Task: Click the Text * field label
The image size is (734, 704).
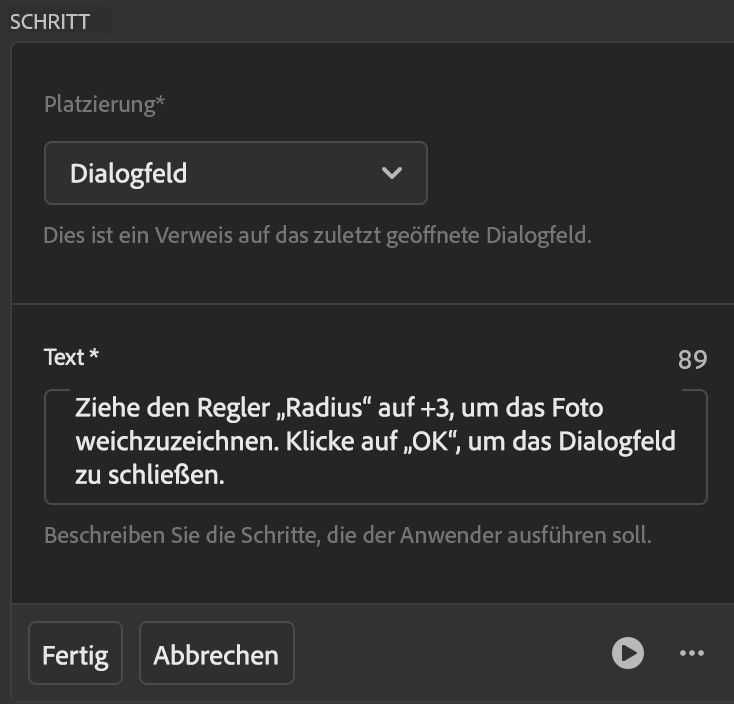Action: [x=71, y=357]
